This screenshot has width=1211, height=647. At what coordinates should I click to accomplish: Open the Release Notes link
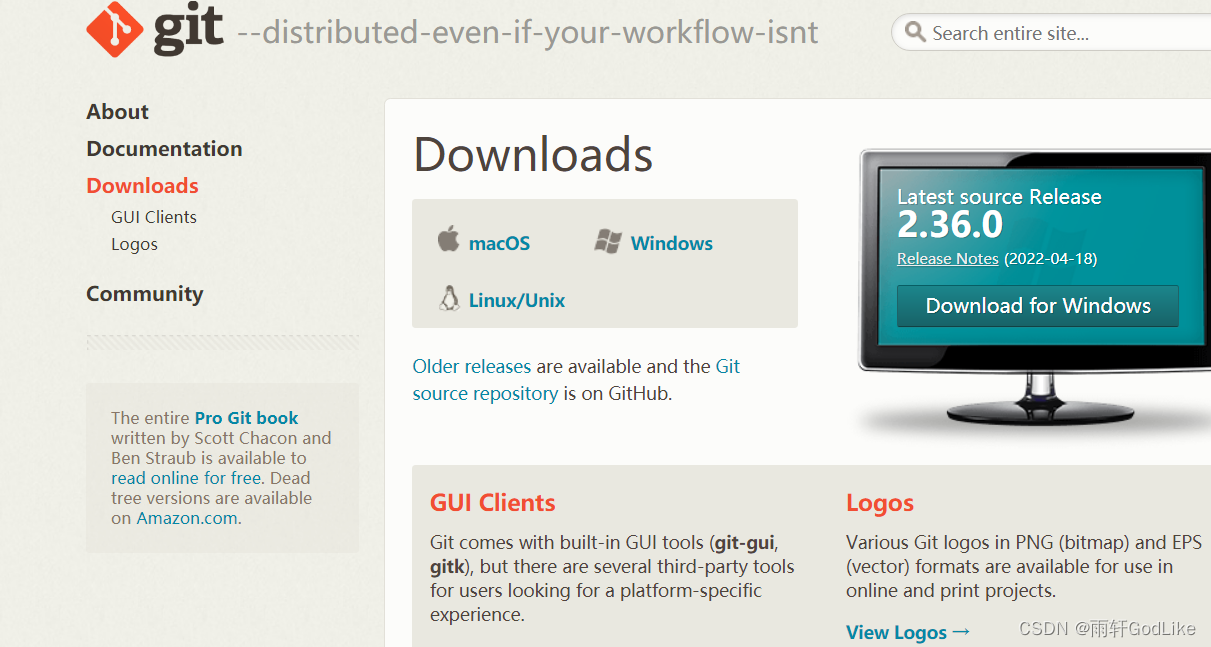point(948,259)
